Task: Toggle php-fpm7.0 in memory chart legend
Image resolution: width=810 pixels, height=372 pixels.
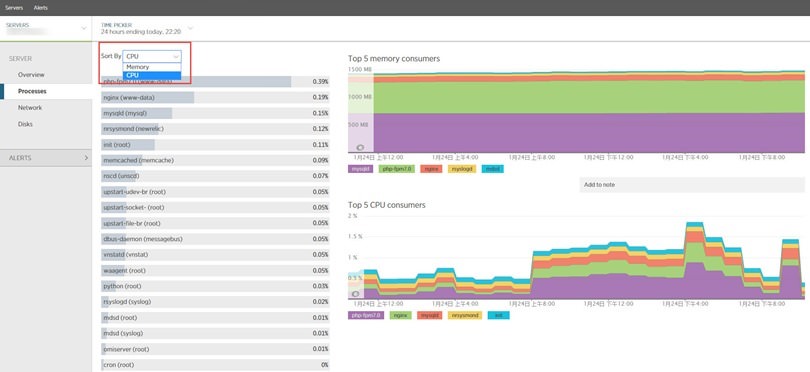Action: 397,169
